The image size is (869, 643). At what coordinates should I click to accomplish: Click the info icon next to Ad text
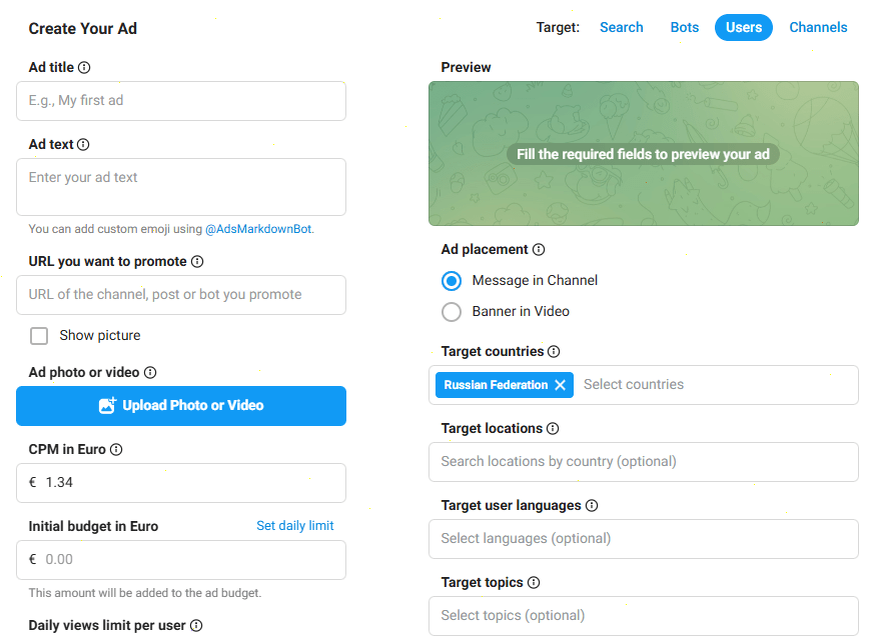(x=83, y=145)
